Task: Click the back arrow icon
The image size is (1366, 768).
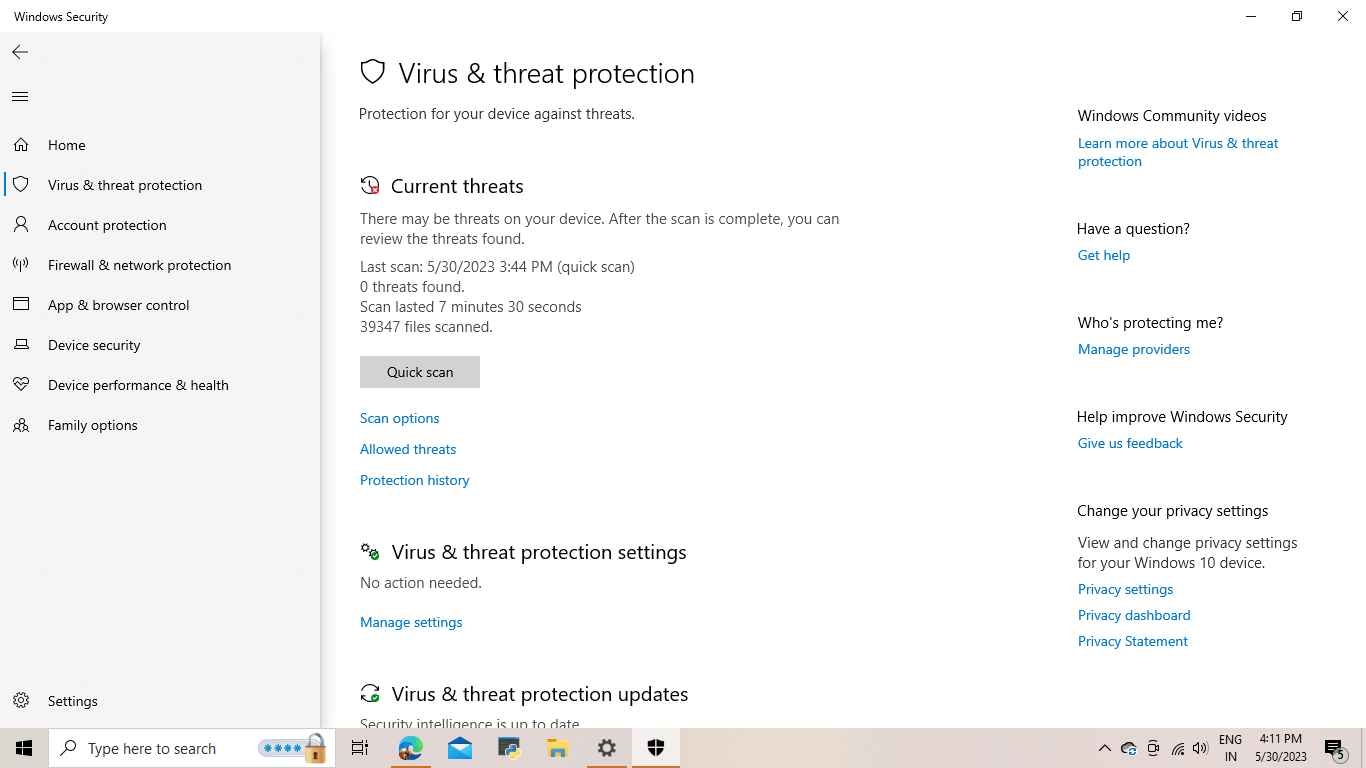Action: [20, 52]
